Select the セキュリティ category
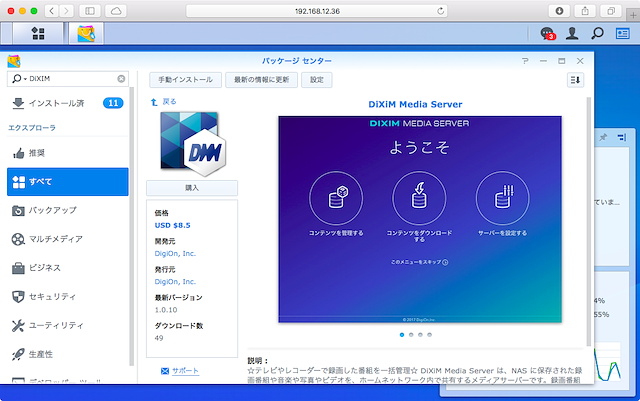 [68, 296]
